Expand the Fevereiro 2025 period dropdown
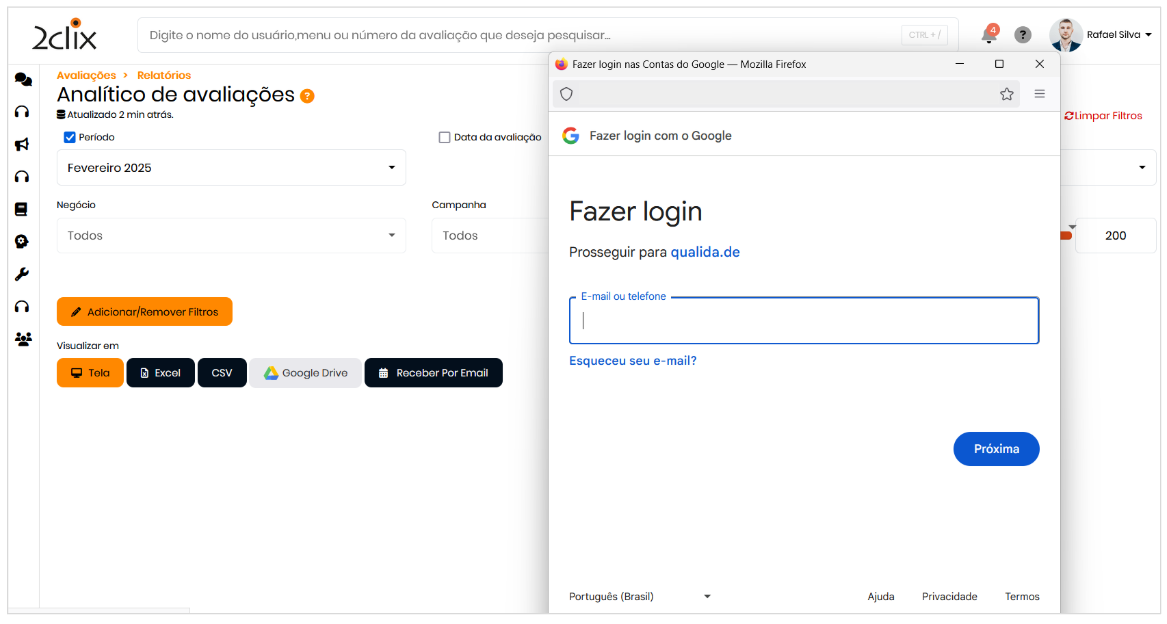The image size is (1167, 624). pos(231,168)
